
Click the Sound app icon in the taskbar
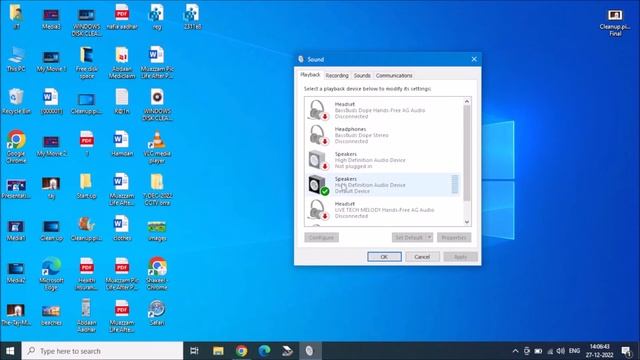coord(310,351)
